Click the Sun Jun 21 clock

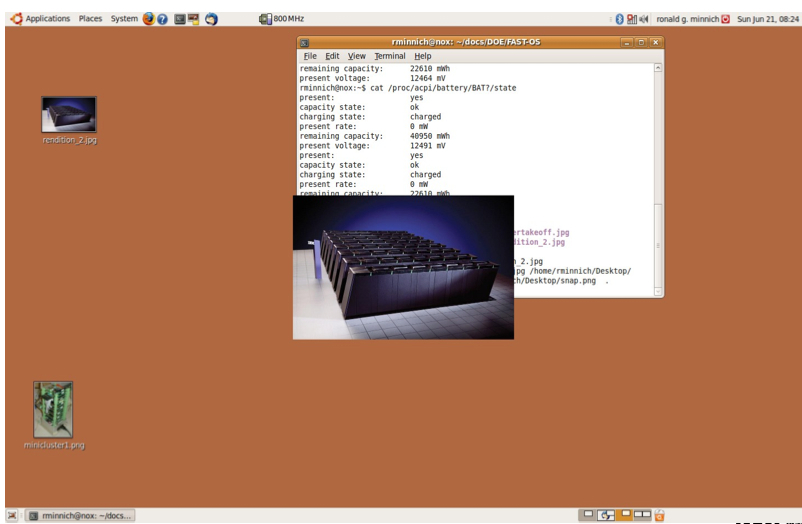tap(767, 19)
